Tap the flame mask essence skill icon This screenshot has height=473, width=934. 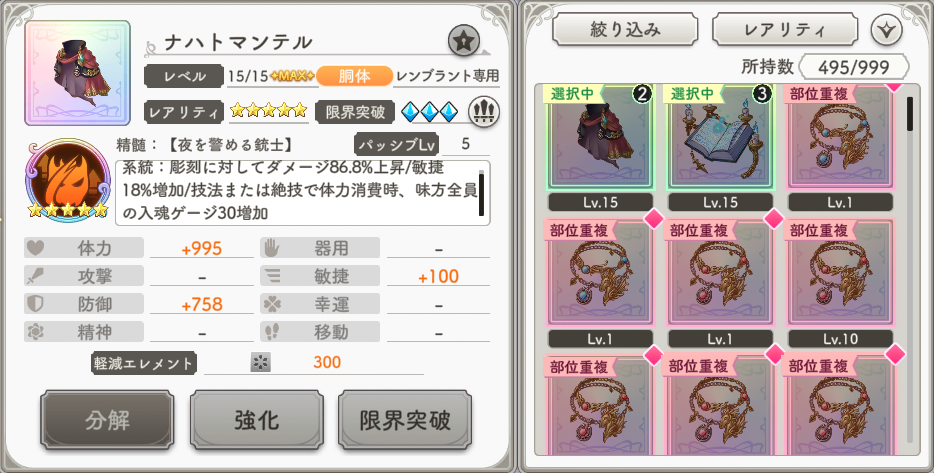[68, 180]
